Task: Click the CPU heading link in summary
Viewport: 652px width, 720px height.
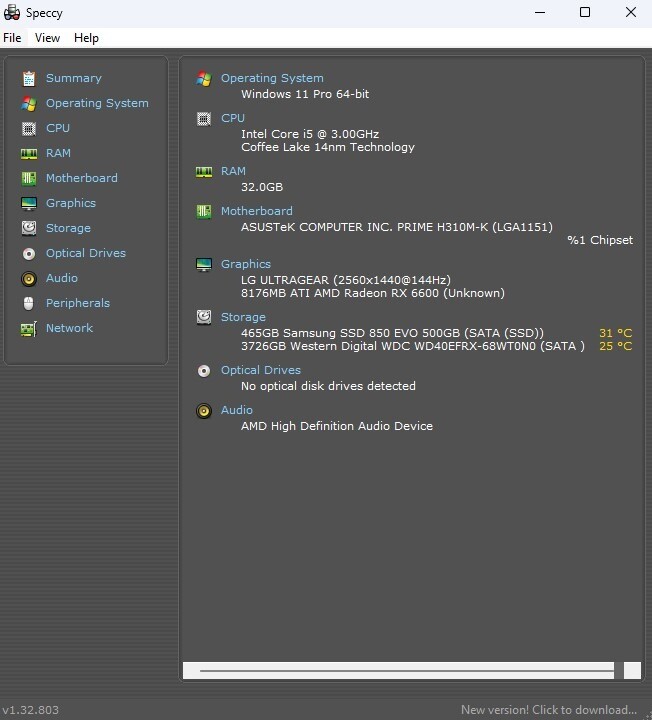Action: [233, 118]
